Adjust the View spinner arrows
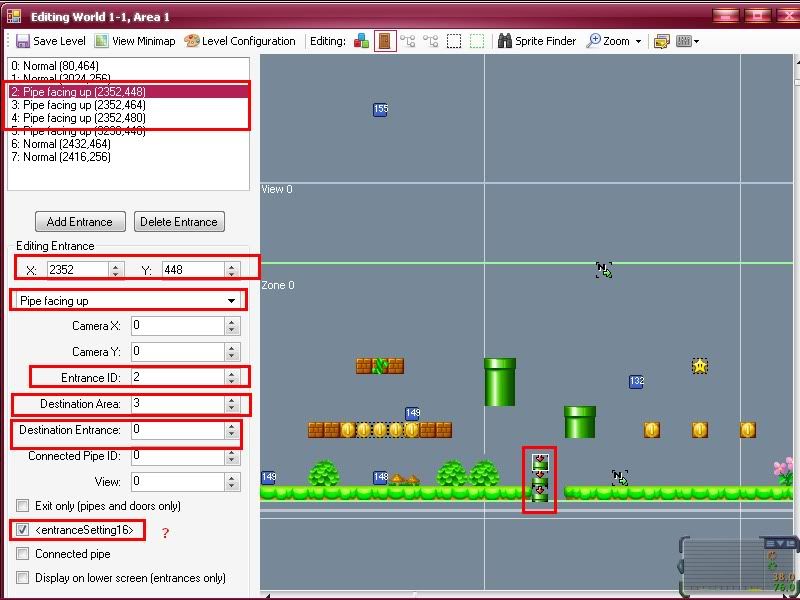The height and width of the screenshot is (600, 800). point(232,482)
